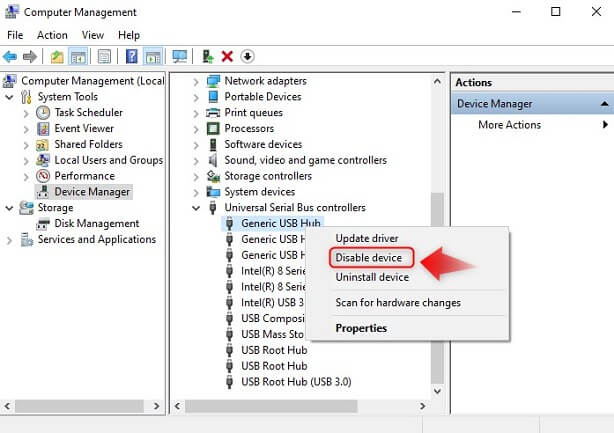Screen dimensions: 614x433
Task: Click device list scroll-down arrow
Action: point(437,391)
